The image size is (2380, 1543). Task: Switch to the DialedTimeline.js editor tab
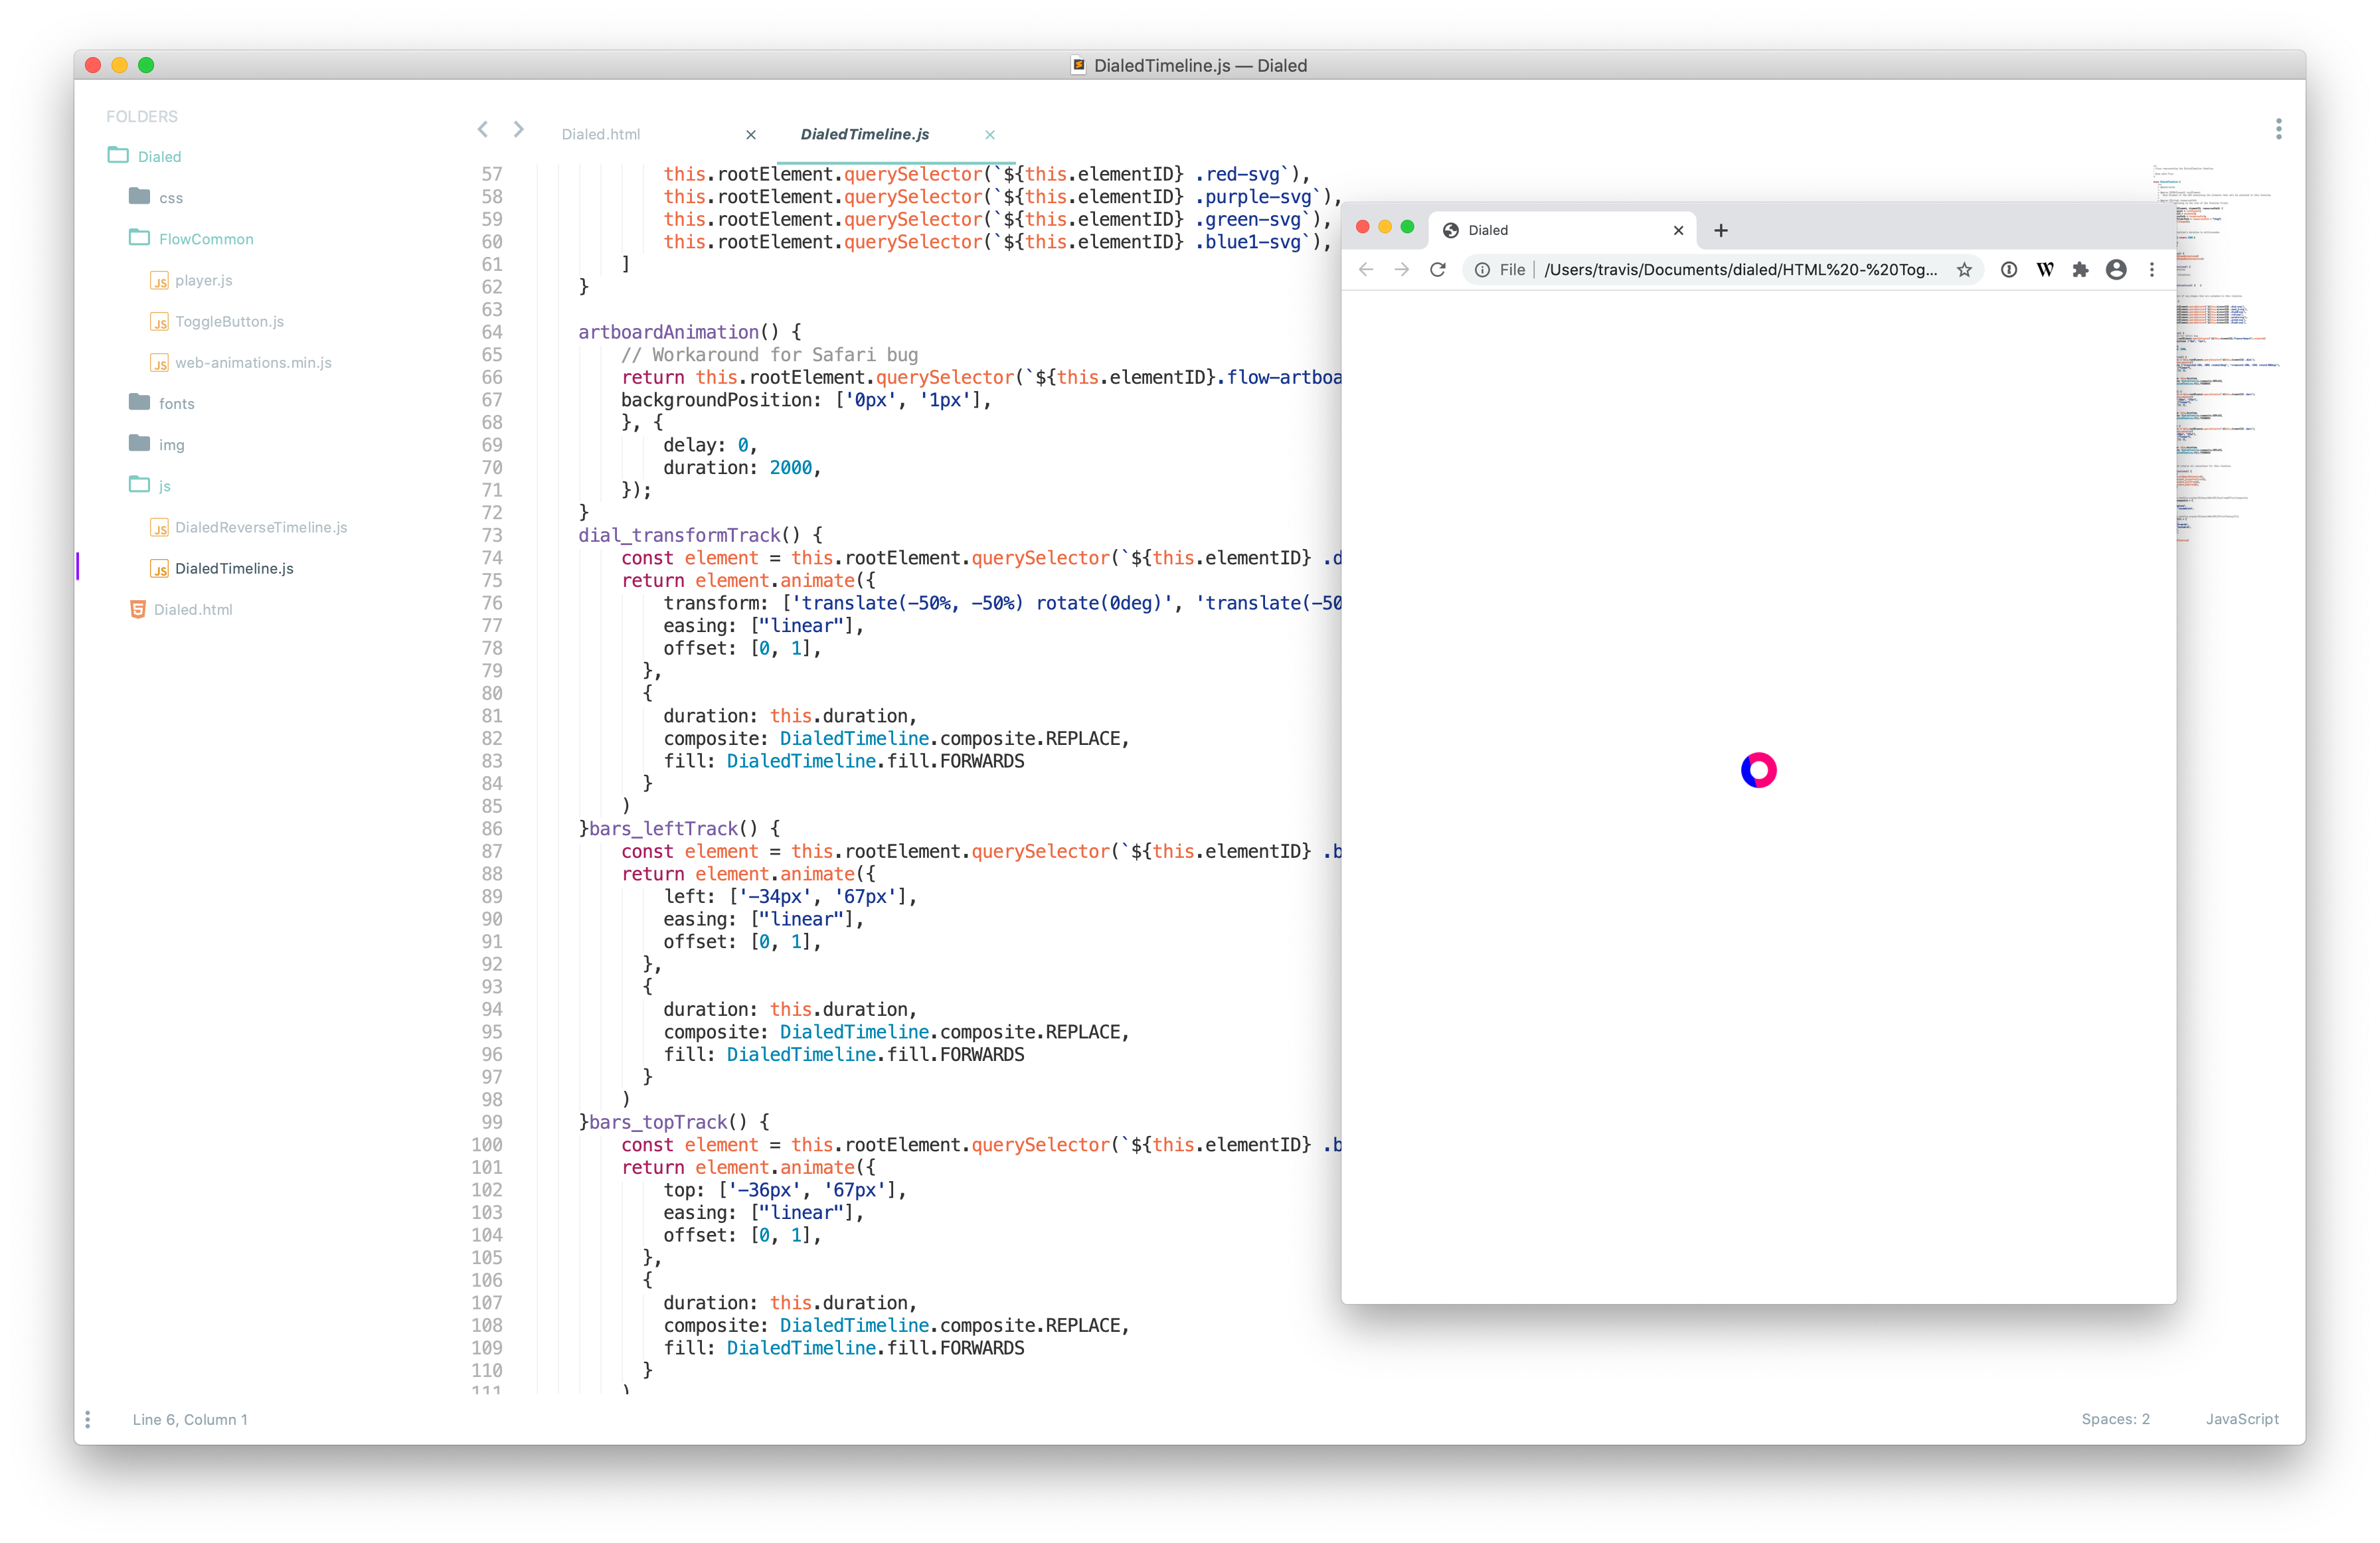(864, 134)
